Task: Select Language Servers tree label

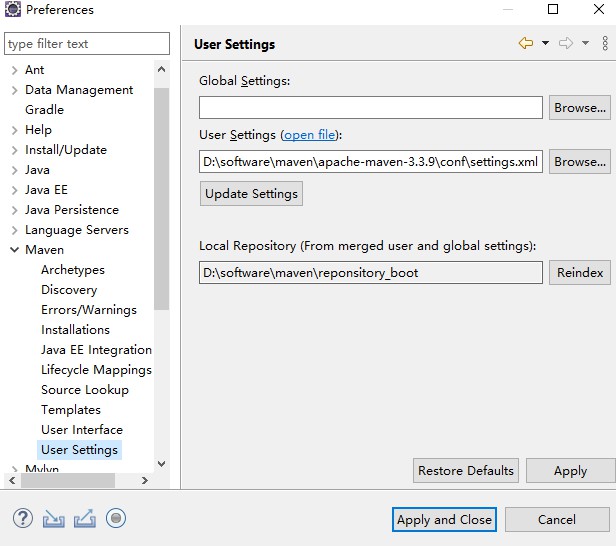Action: click(77, 230)
